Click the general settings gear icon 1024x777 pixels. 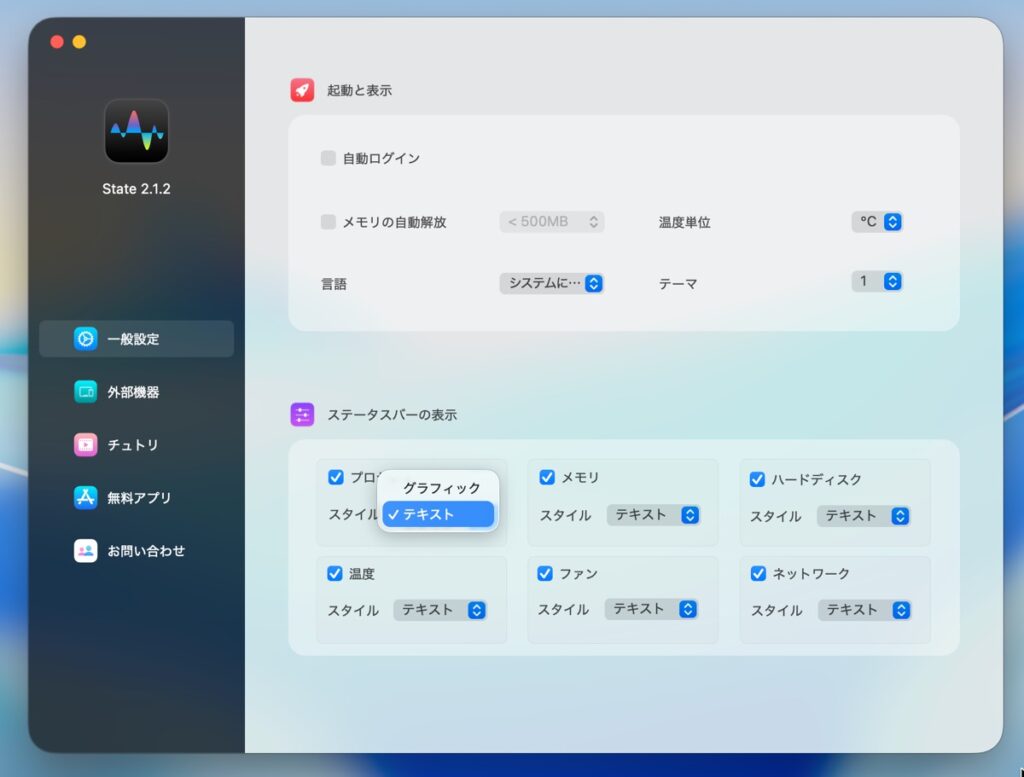(86, 339)
